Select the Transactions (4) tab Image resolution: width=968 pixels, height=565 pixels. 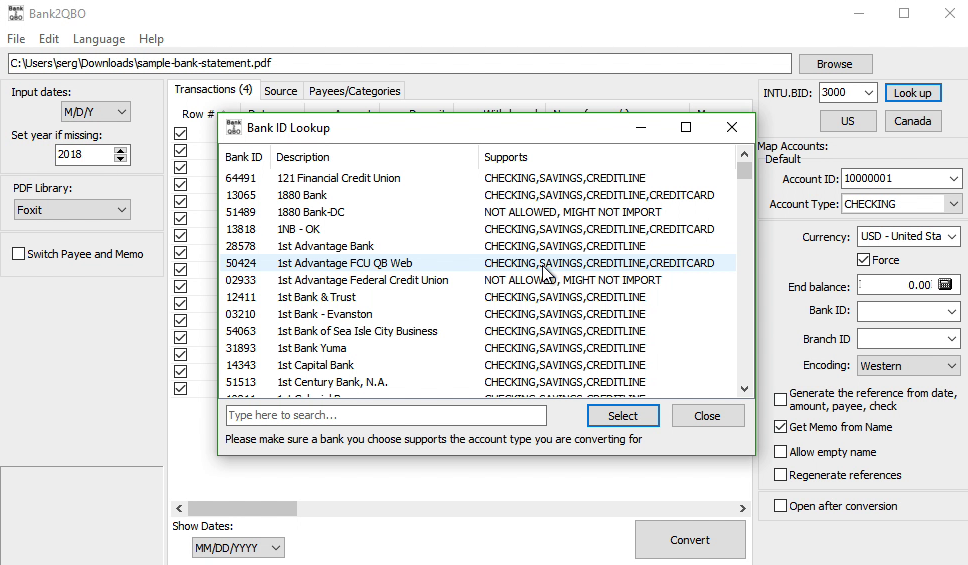pyautogui.click(x=213, y=90)
